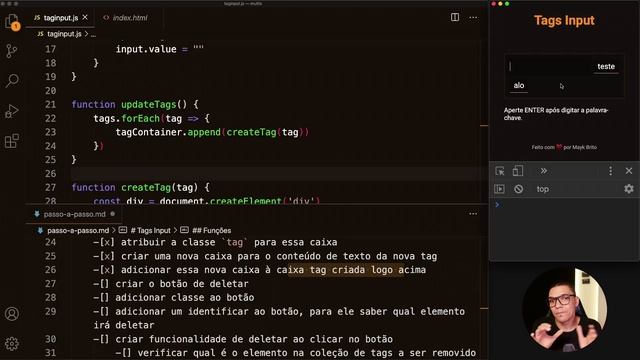Screen dimensions: 640x360
Task: Click the 'Aperte ENTER após digitar' hint text
Action: [556, 114]
